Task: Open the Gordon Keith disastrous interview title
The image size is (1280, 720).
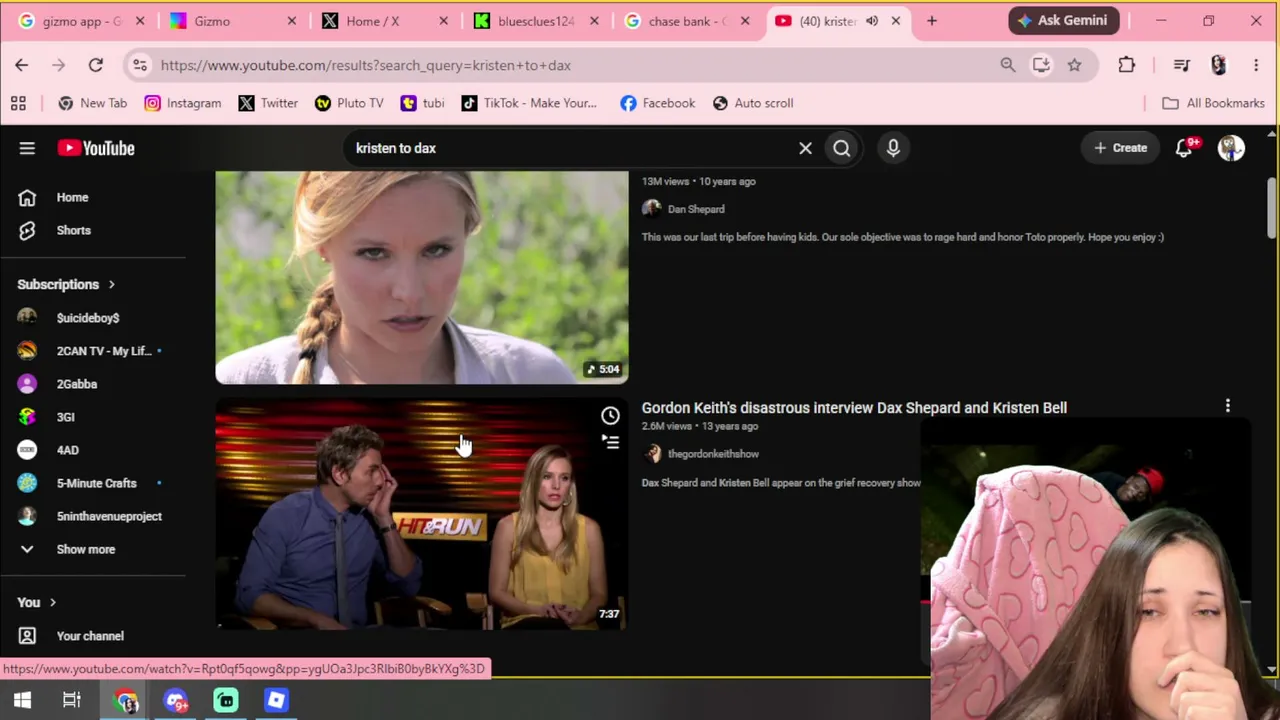Action: (854, 408)
